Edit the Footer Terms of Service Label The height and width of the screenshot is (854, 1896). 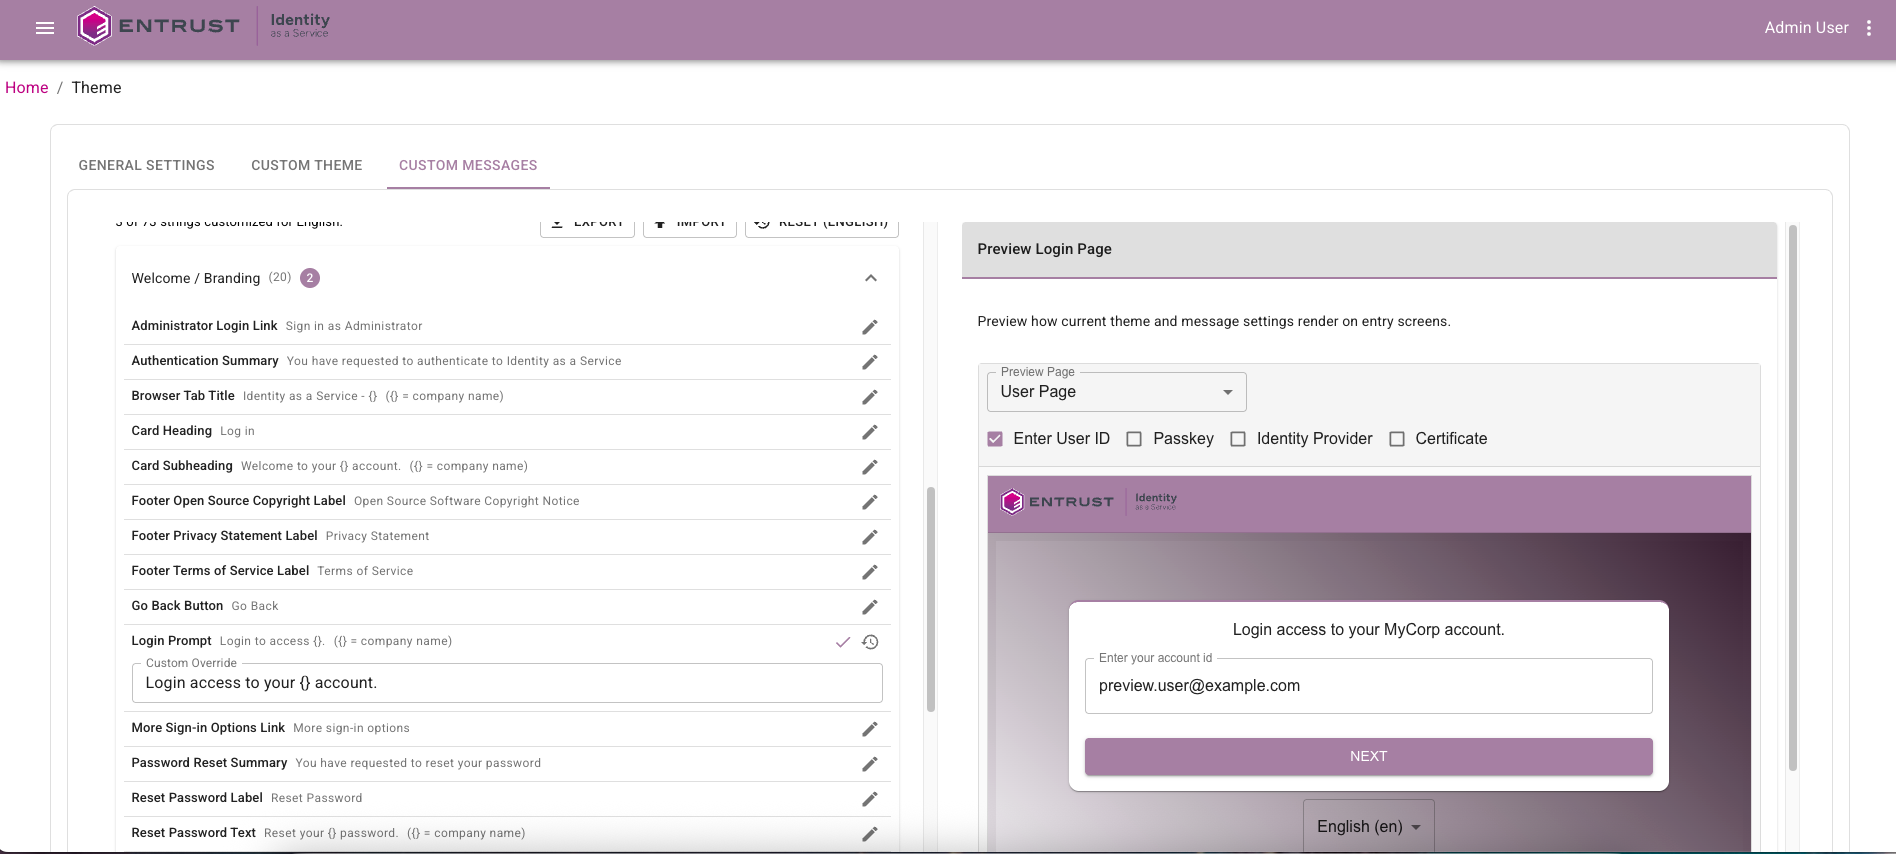(870, 572)
